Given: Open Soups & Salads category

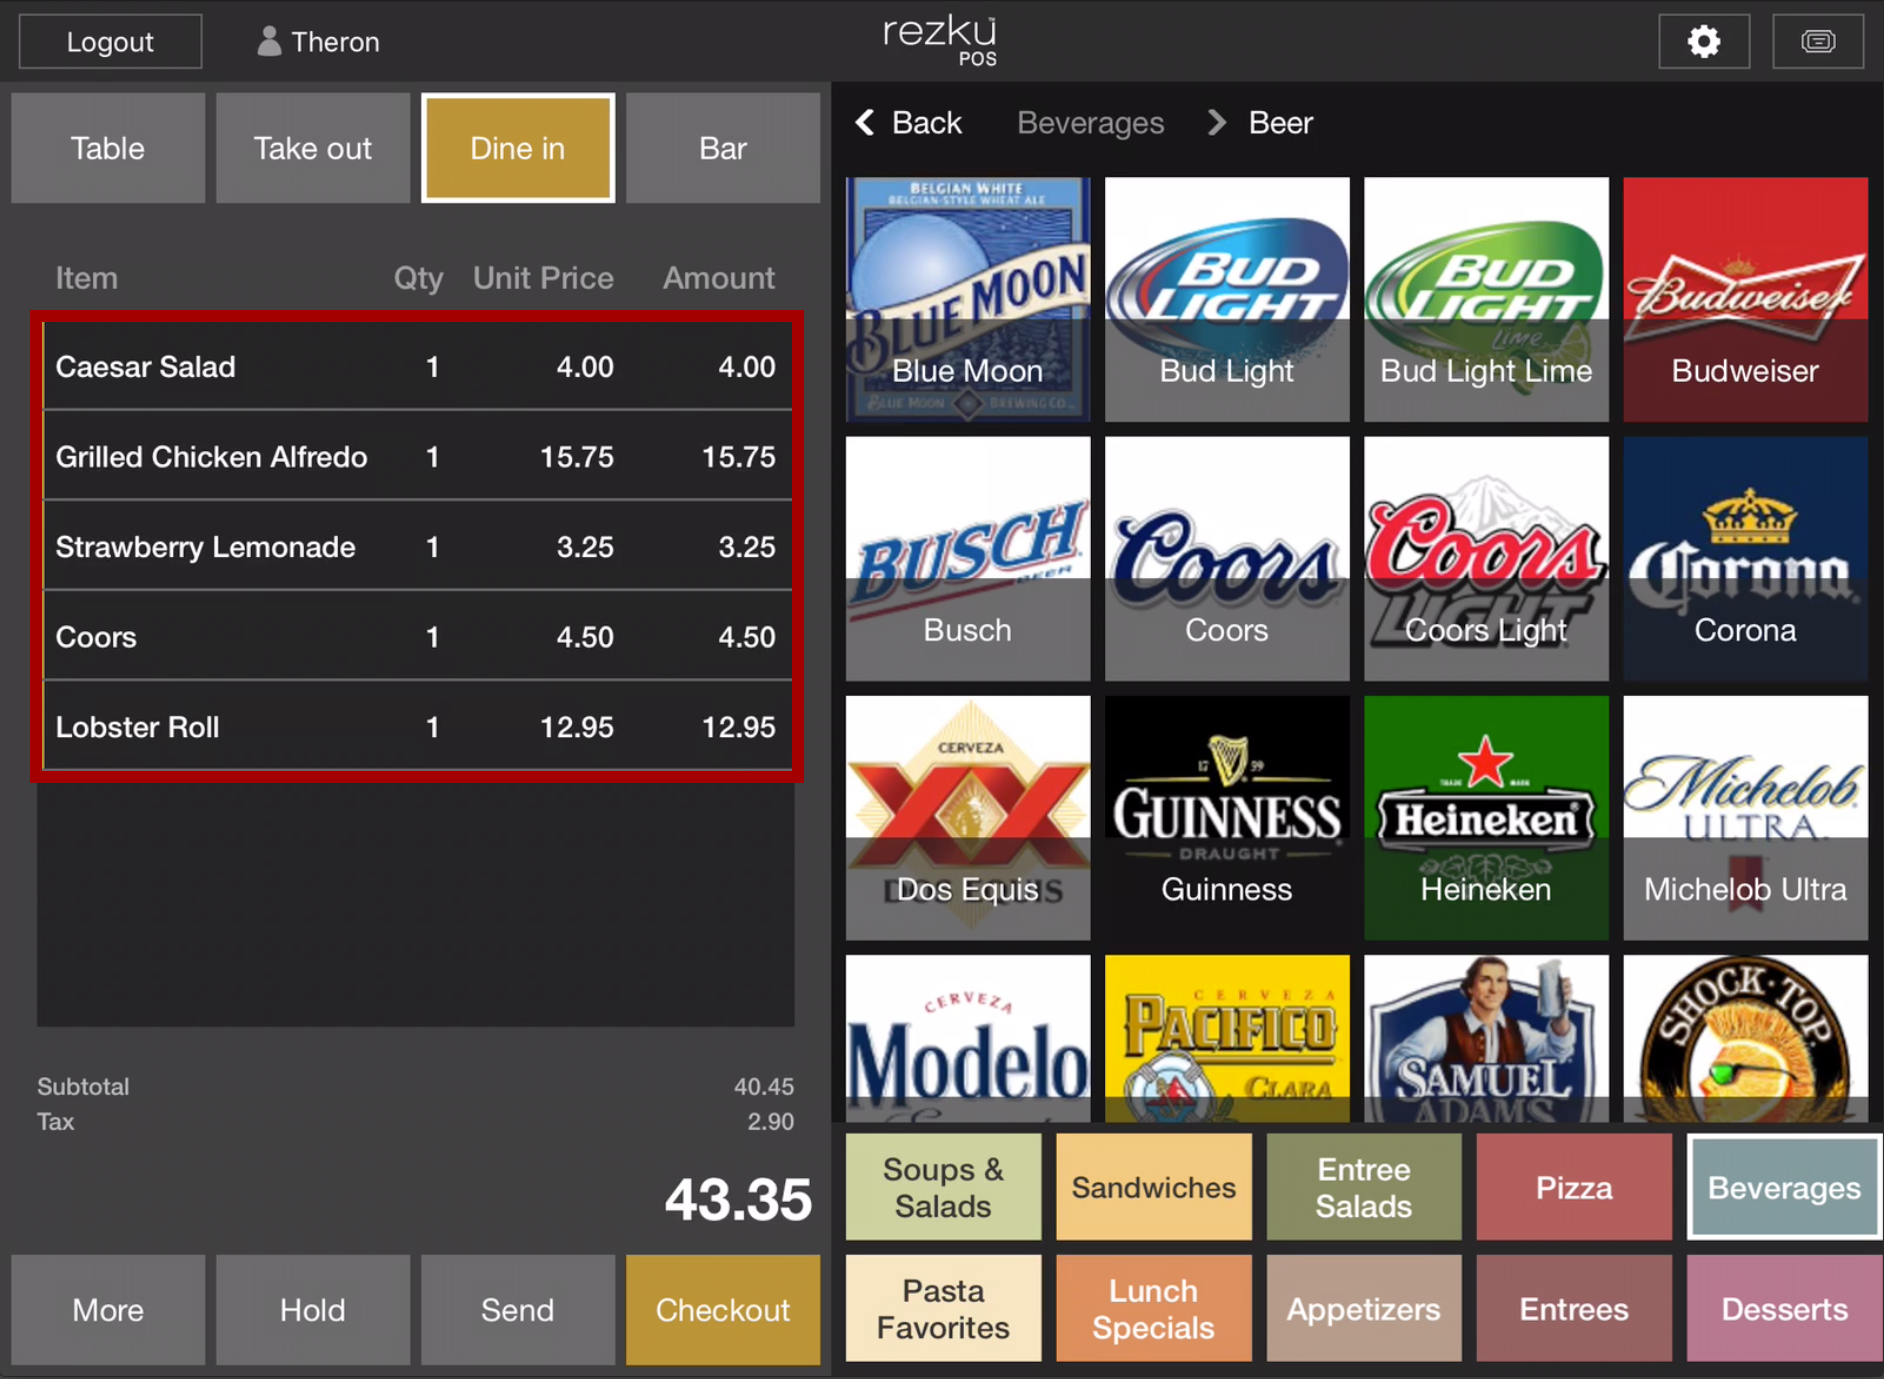Looking at the screenshot, I should (x=943, y=1187).
